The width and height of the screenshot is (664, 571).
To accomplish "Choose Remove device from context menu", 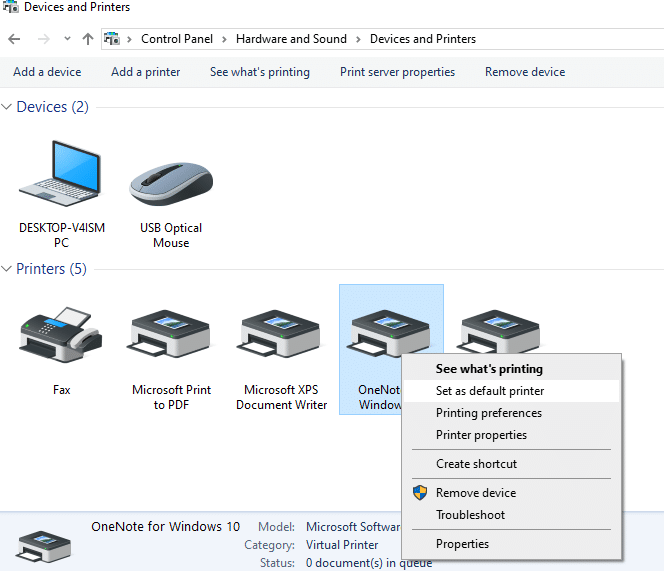I will [476, 493].
